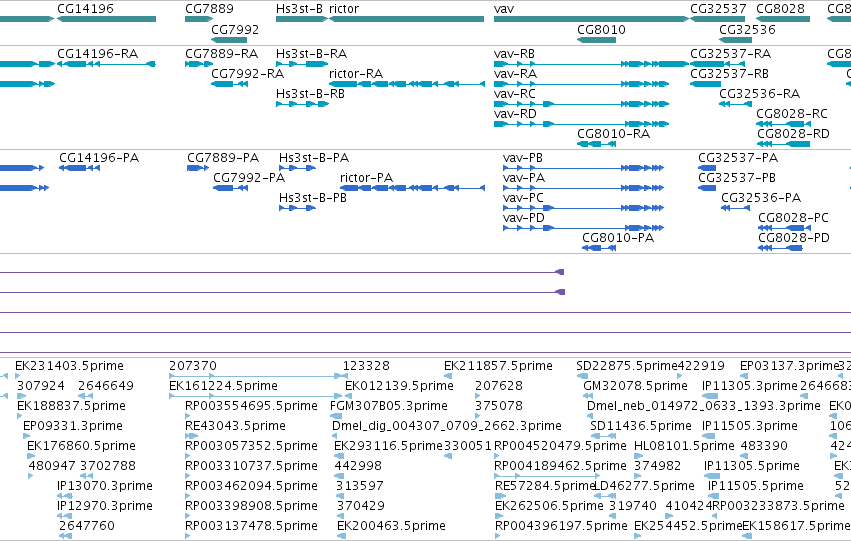The width and height of the screenshot is (851, 541).
Task: Select Dmel_dig_004307_0709_2662.3prime entry
Action: (447, 426)
